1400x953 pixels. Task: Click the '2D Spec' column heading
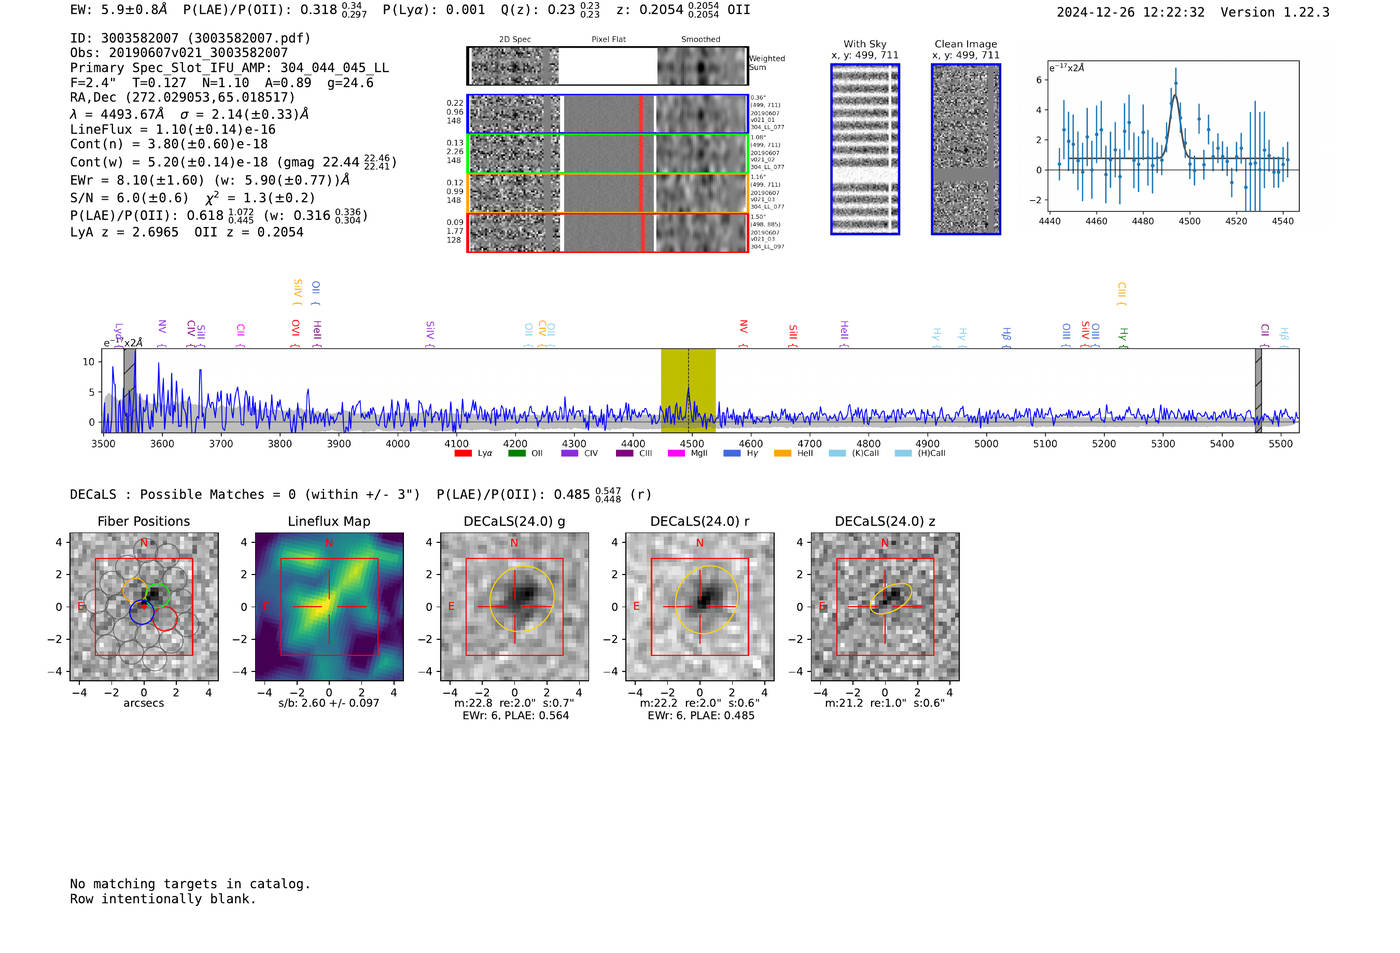click(515, 39)
